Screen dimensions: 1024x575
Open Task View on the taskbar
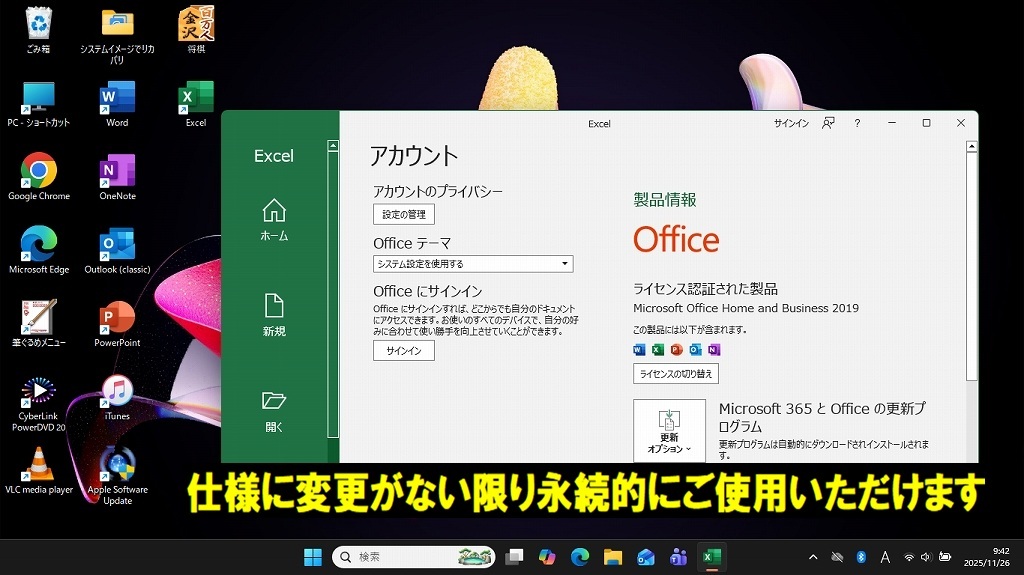point(515,557)
